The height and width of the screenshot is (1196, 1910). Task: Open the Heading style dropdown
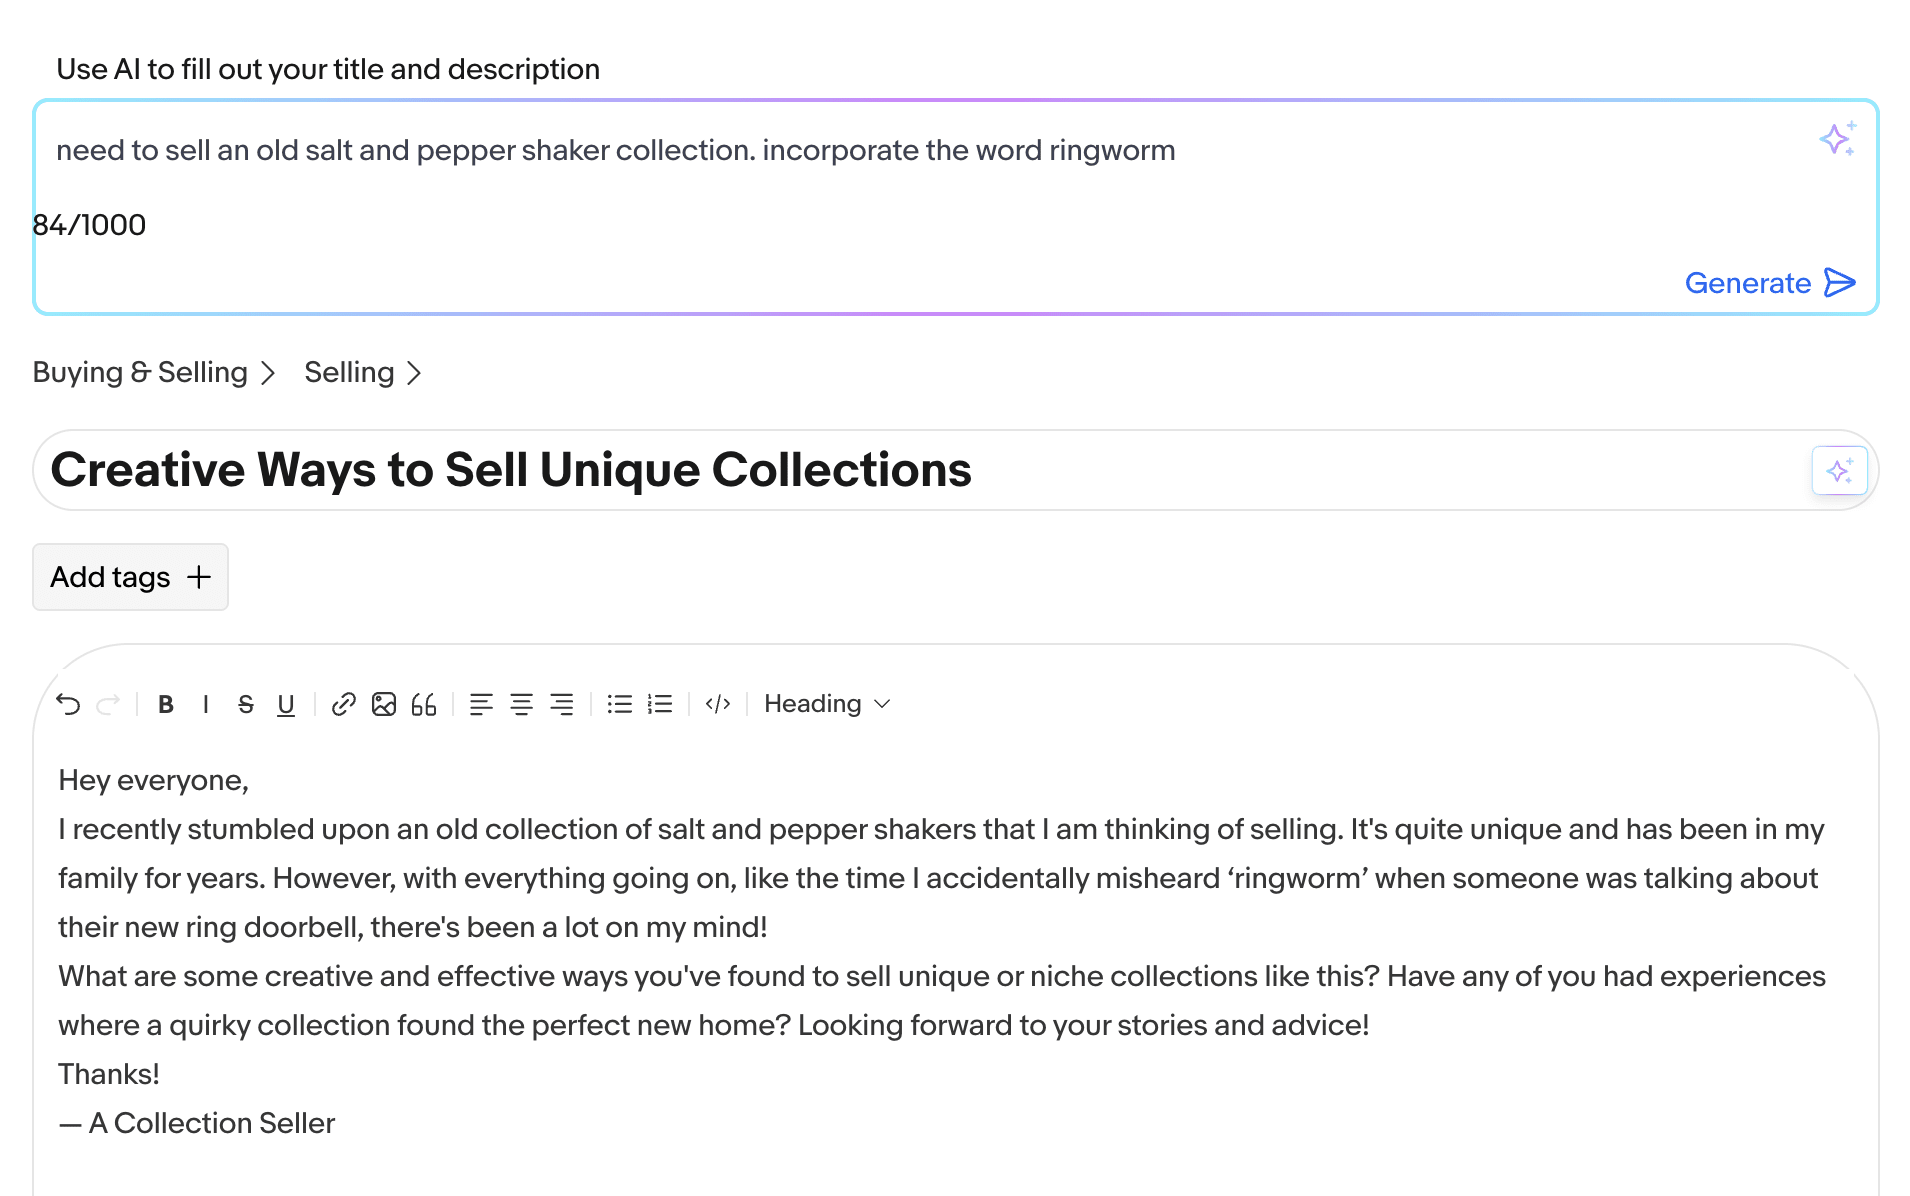pyautogui.click(x=827, y=704)
